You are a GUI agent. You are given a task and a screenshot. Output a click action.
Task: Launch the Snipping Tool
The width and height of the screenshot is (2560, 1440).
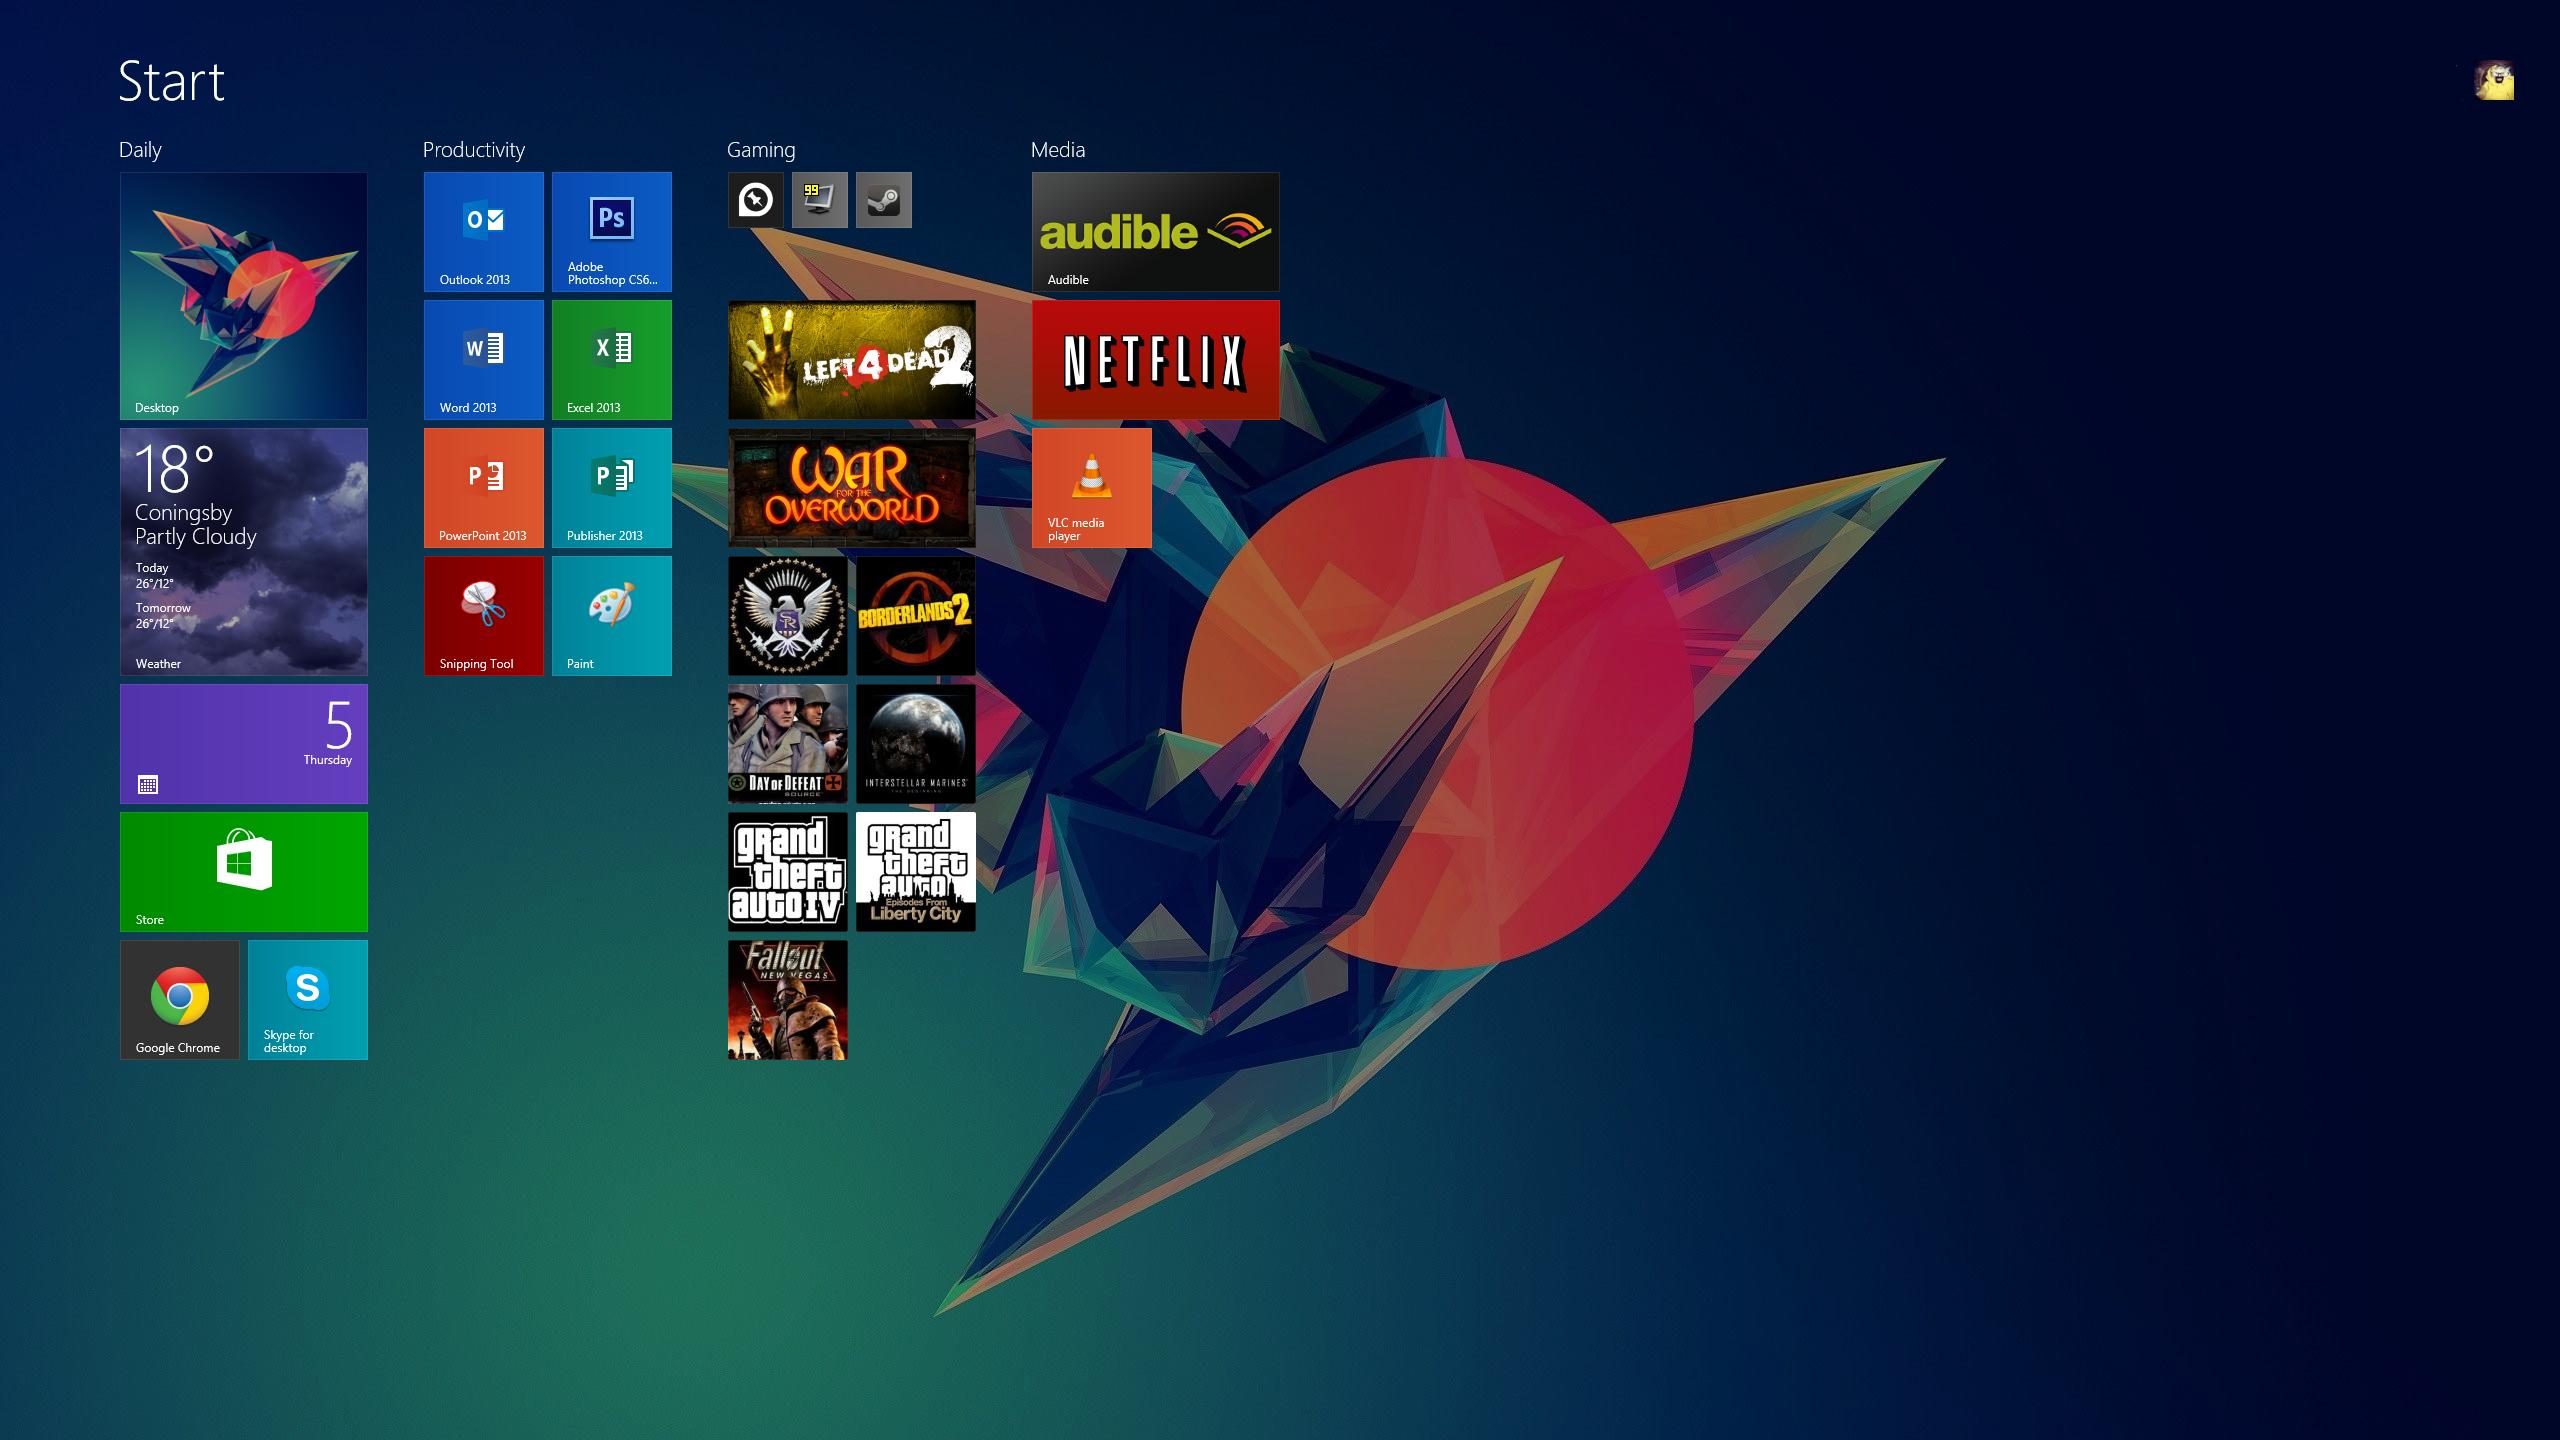click(483, 616)
